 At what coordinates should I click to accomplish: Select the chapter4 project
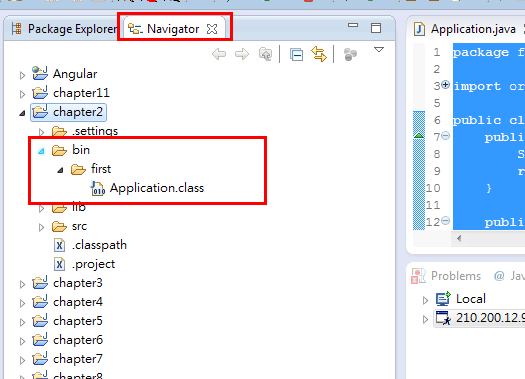tap(78, 302)
